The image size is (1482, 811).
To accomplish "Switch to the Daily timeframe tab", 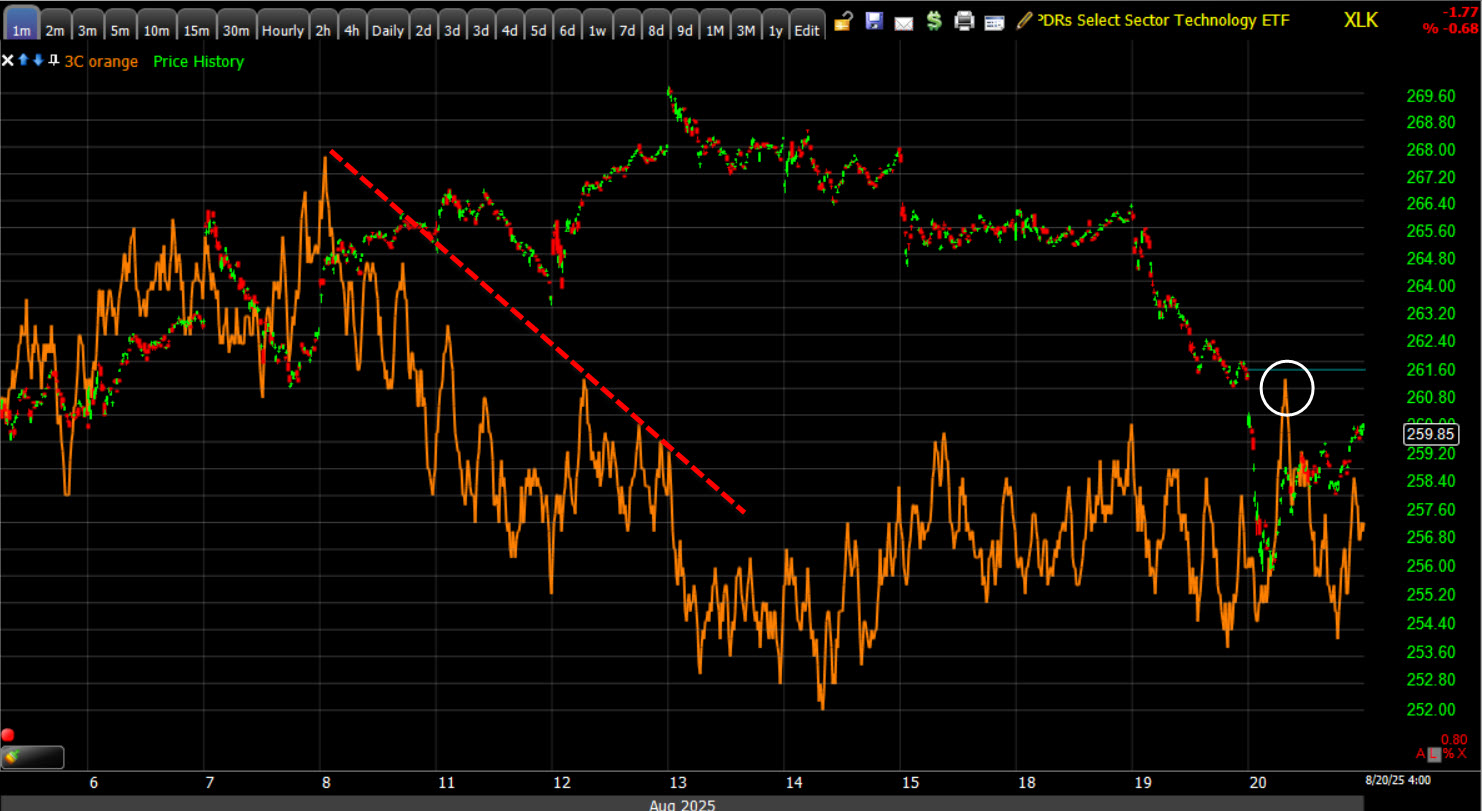I will 387,30.
